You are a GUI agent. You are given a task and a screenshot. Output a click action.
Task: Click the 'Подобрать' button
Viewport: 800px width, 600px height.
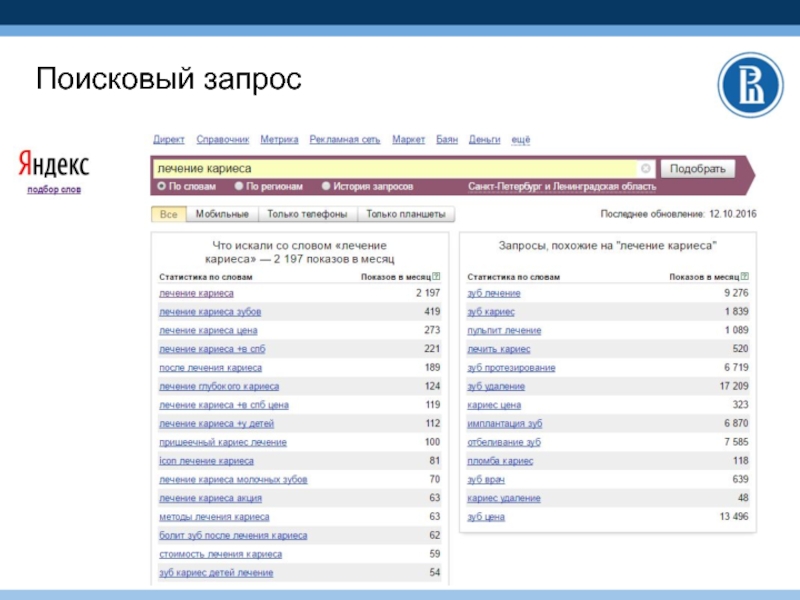coord(697,169)
